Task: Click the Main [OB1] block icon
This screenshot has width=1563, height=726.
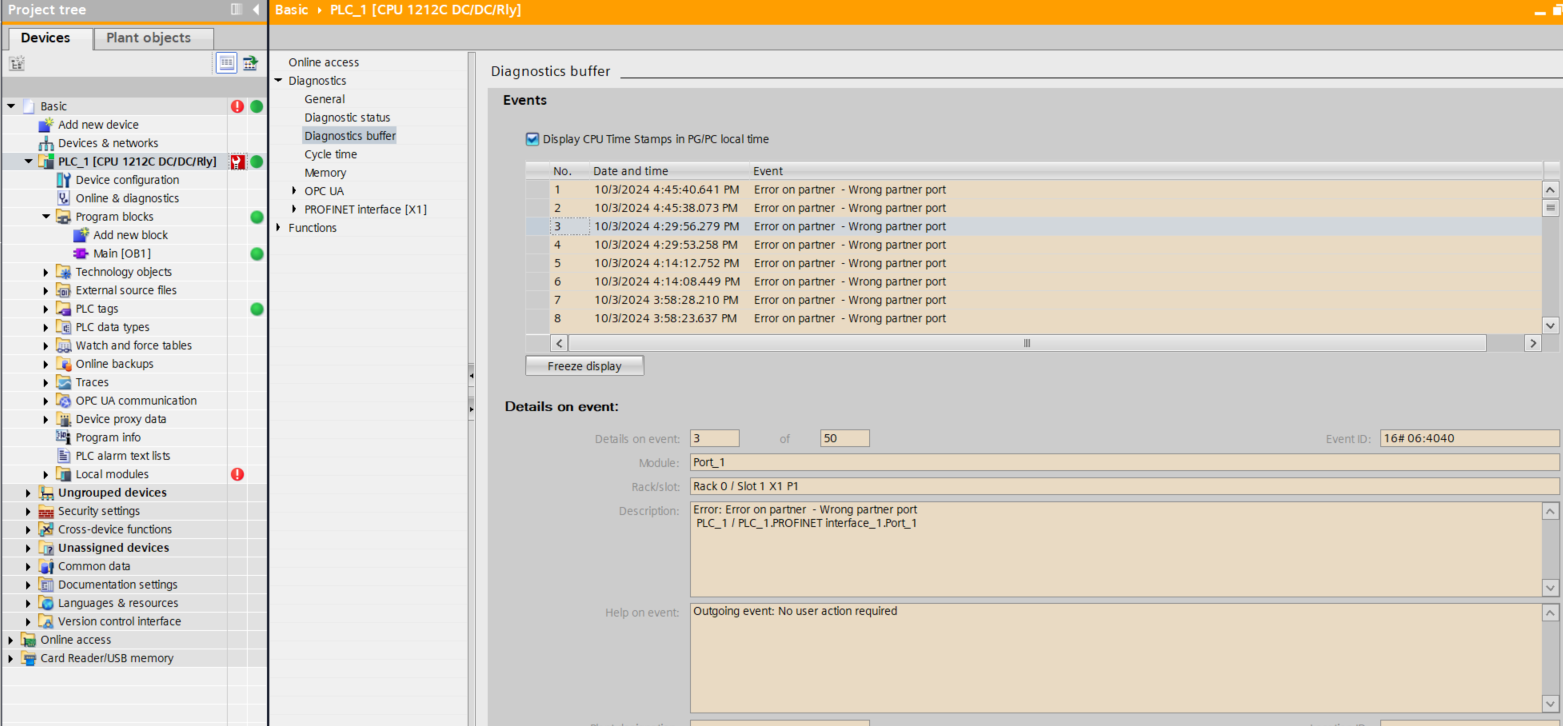Action: [81, 254]
